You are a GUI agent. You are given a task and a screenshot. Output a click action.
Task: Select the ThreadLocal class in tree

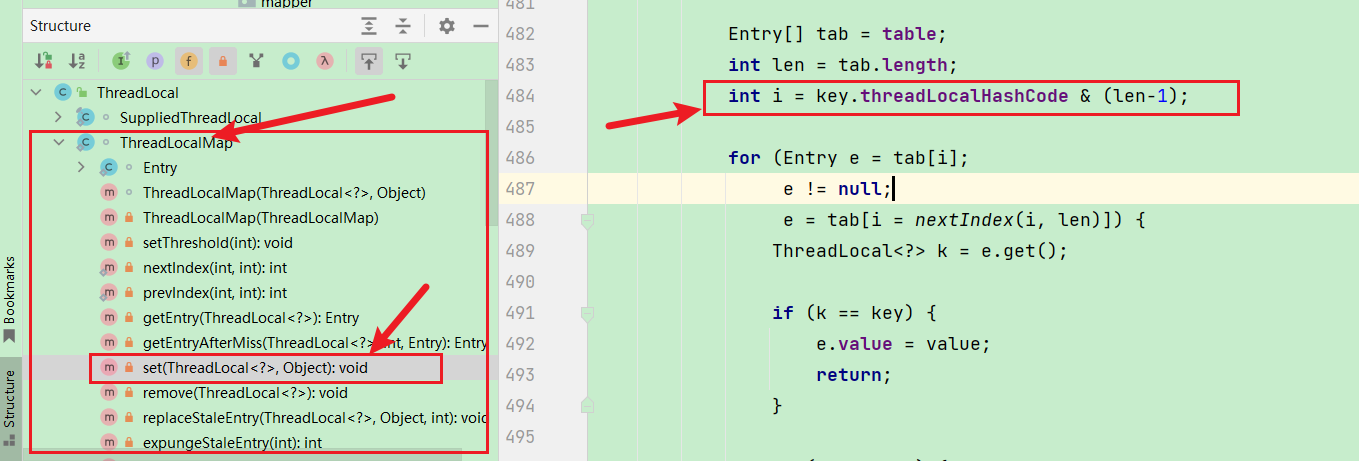[x=138, y=93]
